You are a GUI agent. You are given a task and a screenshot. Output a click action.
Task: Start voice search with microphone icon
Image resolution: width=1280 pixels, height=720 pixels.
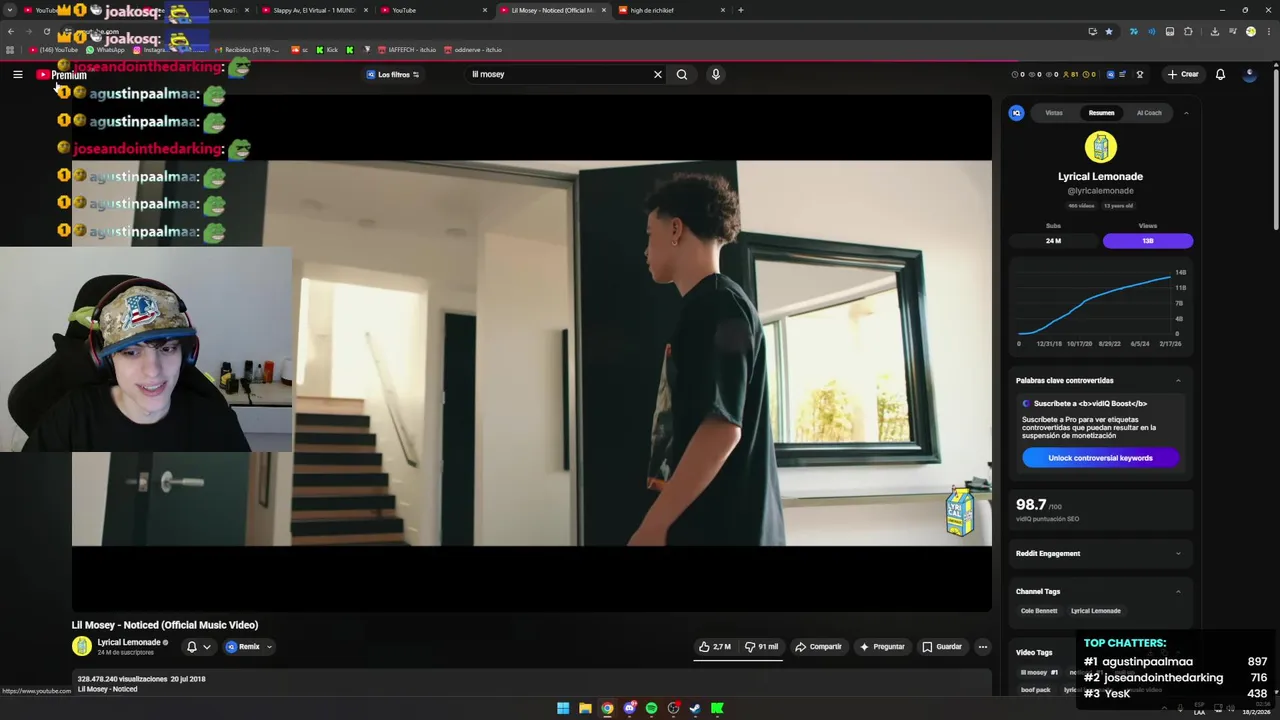(715, 74)
